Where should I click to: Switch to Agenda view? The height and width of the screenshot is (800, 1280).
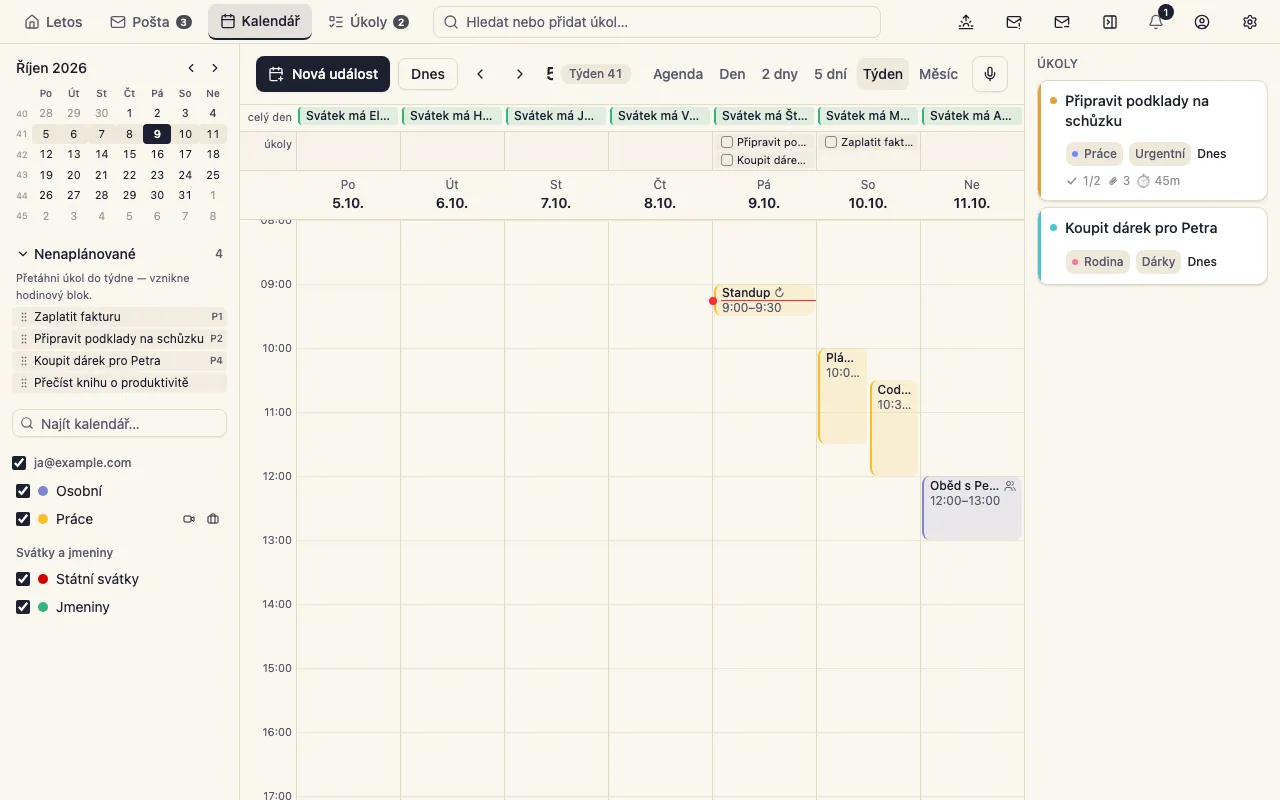(678, 74)
